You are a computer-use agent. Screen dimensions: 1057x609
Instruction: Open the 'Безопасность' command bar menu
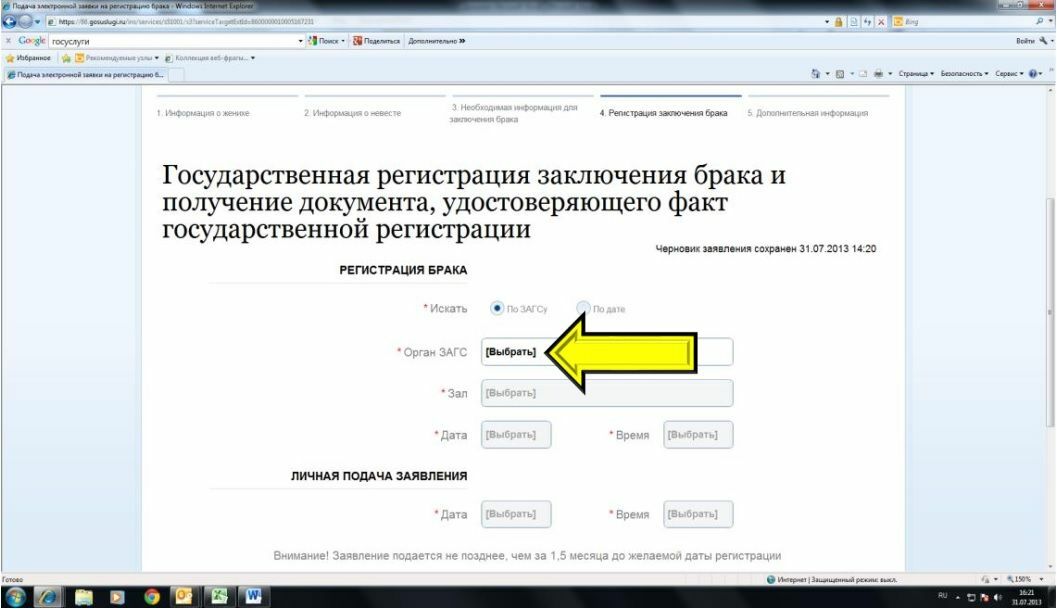[x=965, y=74]
